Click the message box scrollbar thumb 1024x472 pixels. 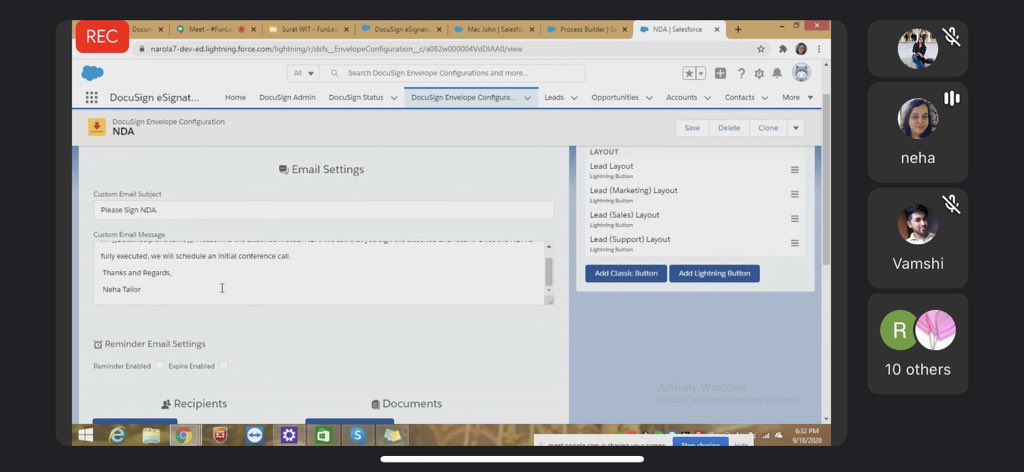(x=549, y=271)
